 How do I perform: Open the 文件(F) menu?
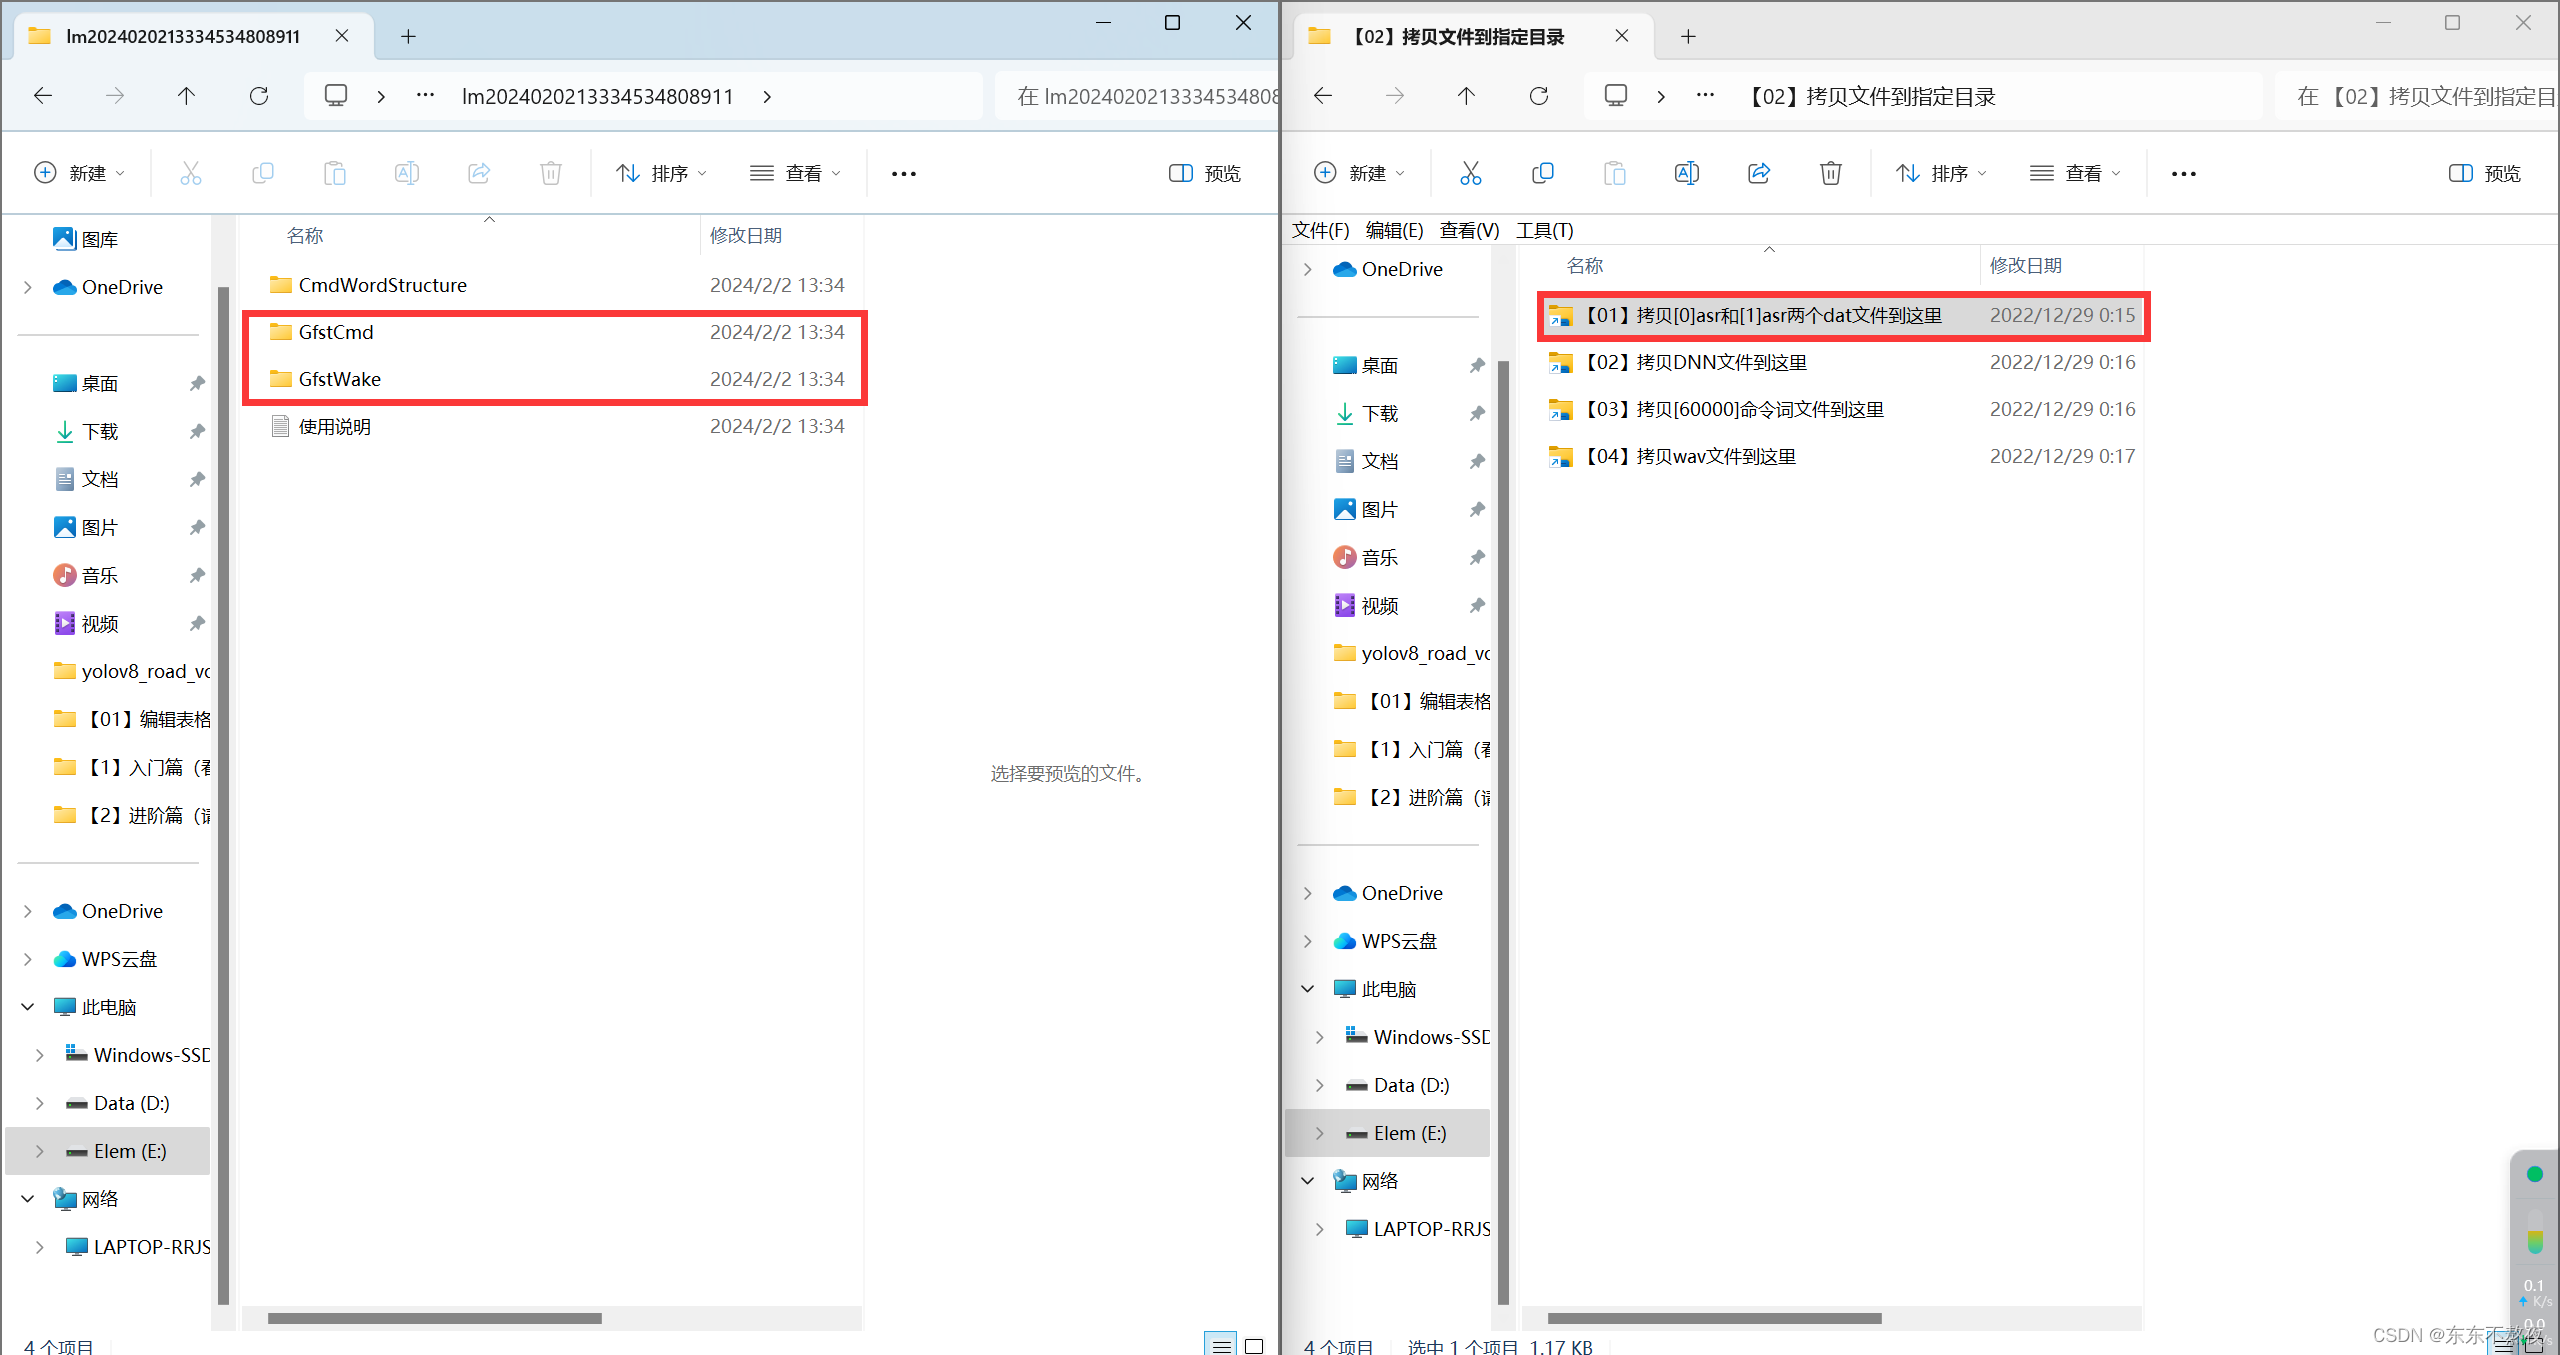[x=1320, y=230]
